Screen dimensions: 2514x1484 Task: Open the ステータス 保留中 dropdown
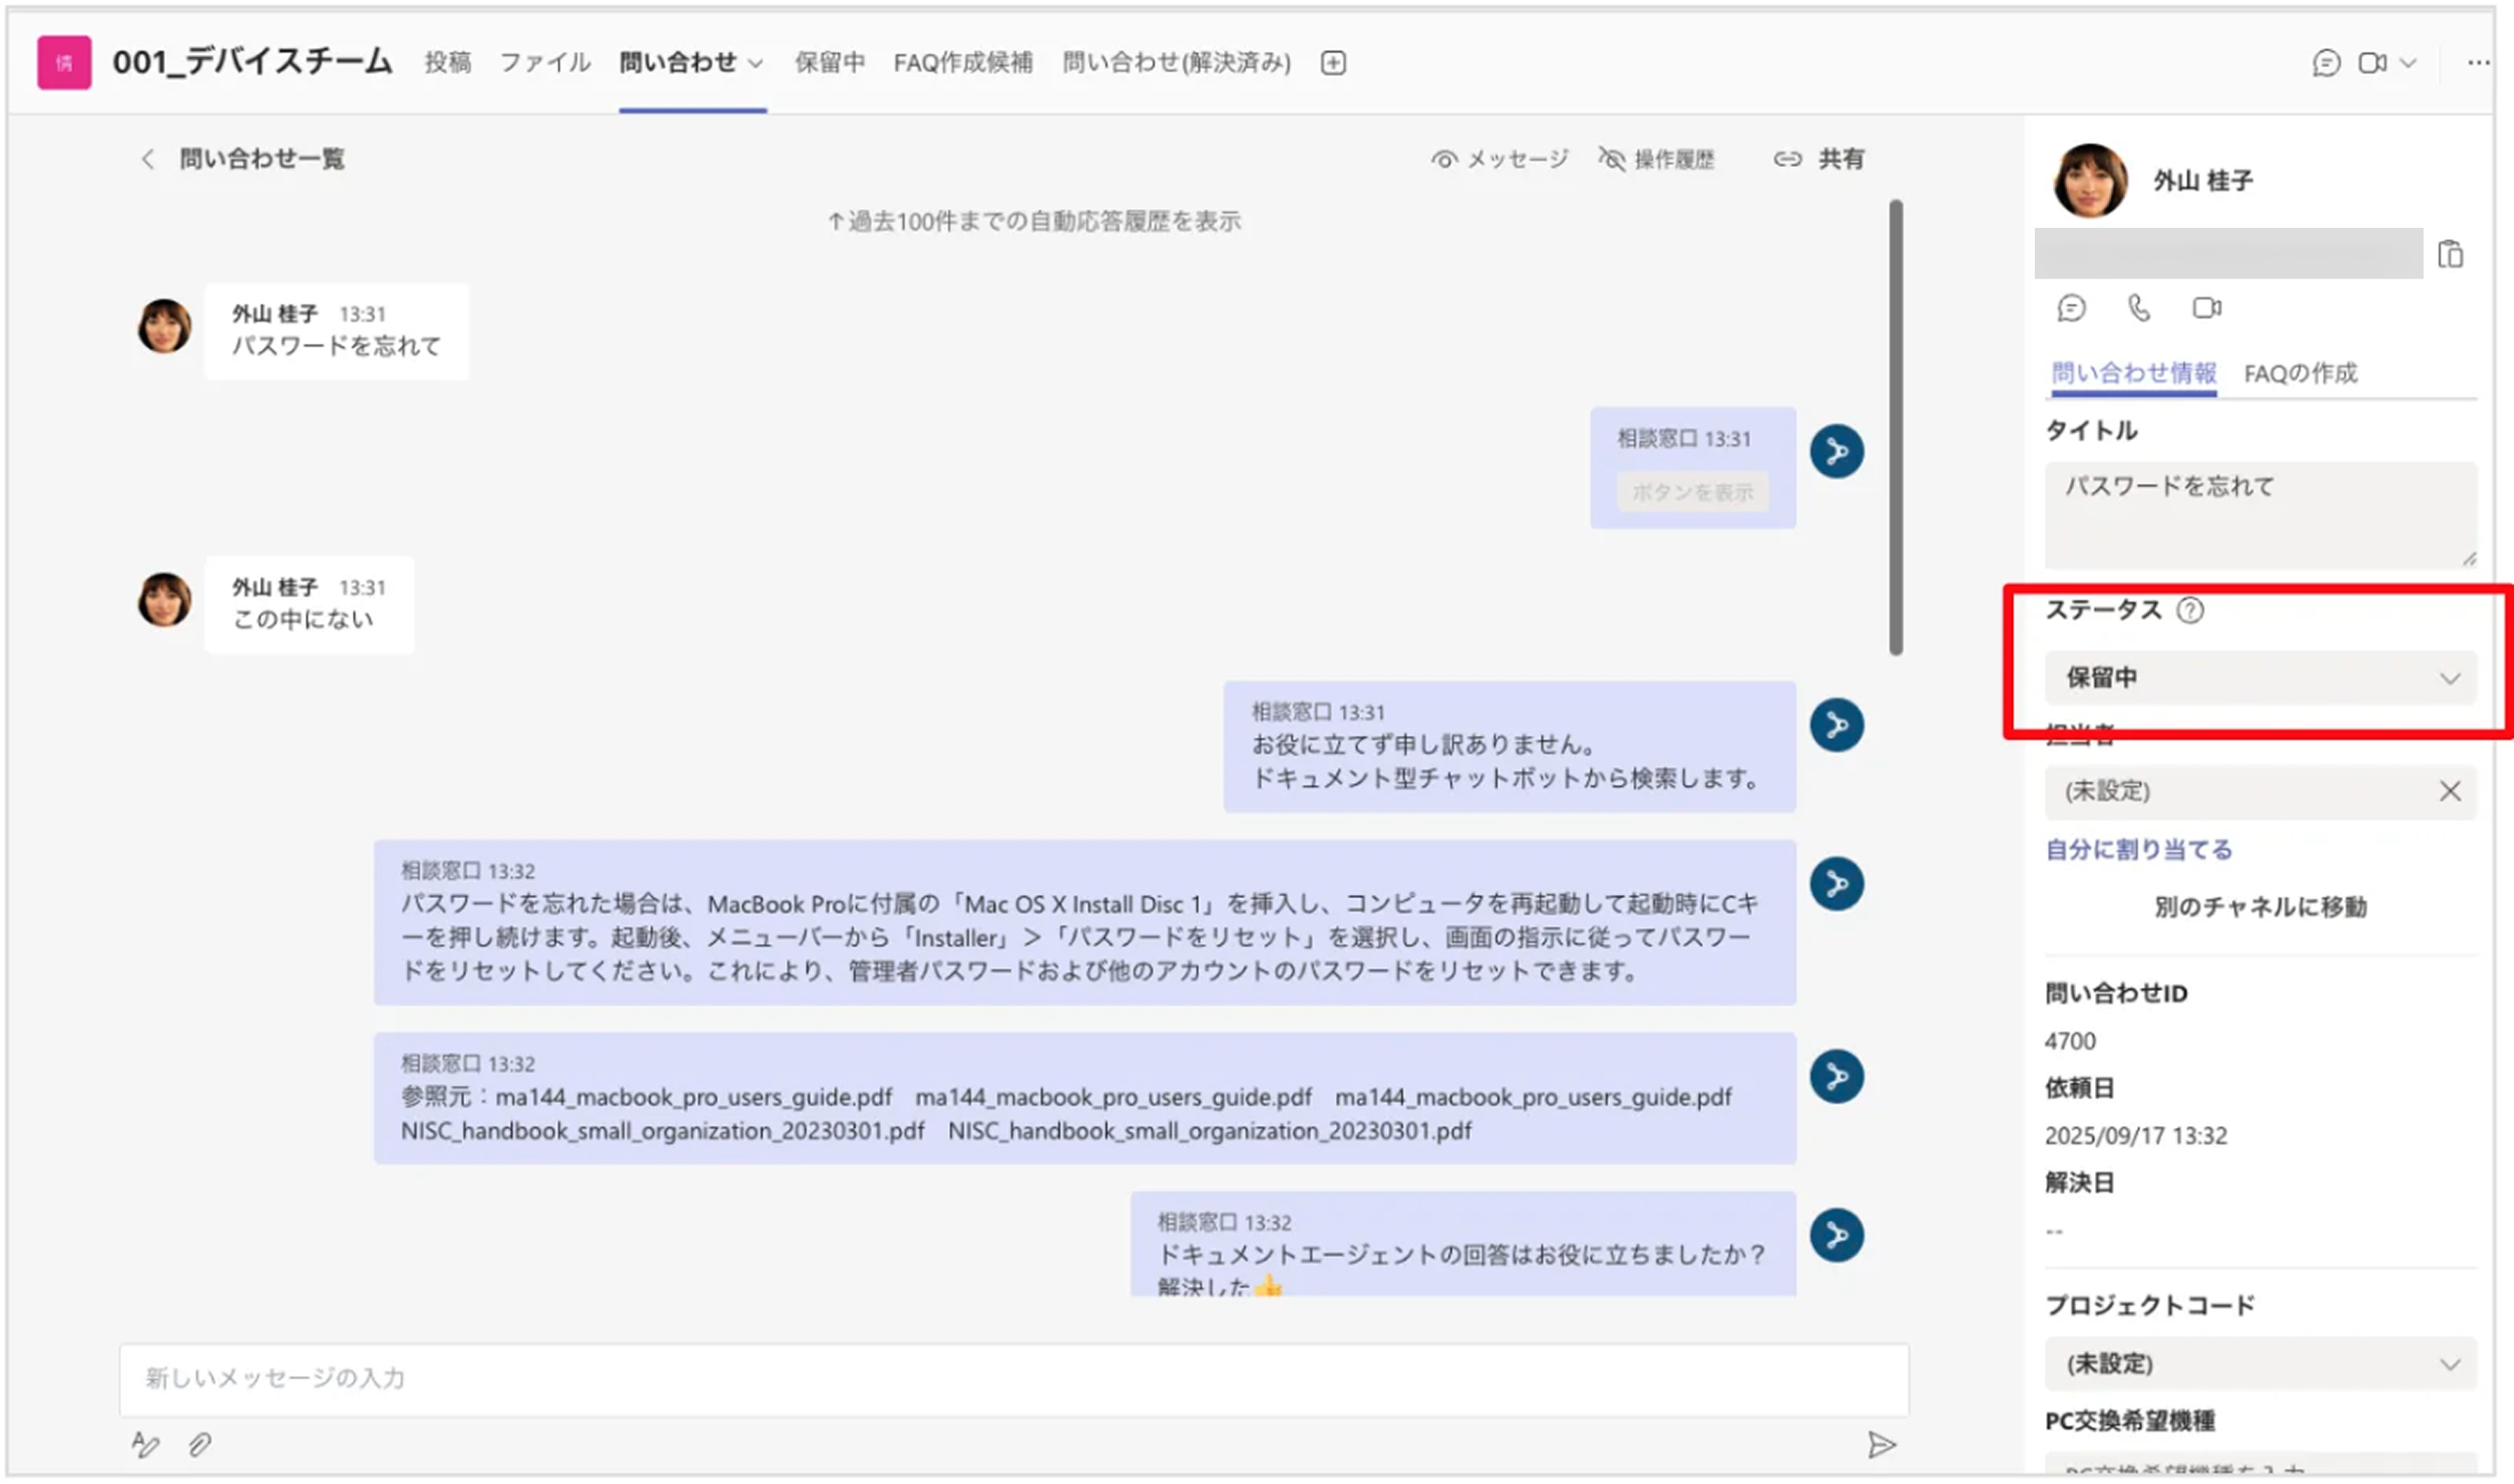coord(2260,678)
